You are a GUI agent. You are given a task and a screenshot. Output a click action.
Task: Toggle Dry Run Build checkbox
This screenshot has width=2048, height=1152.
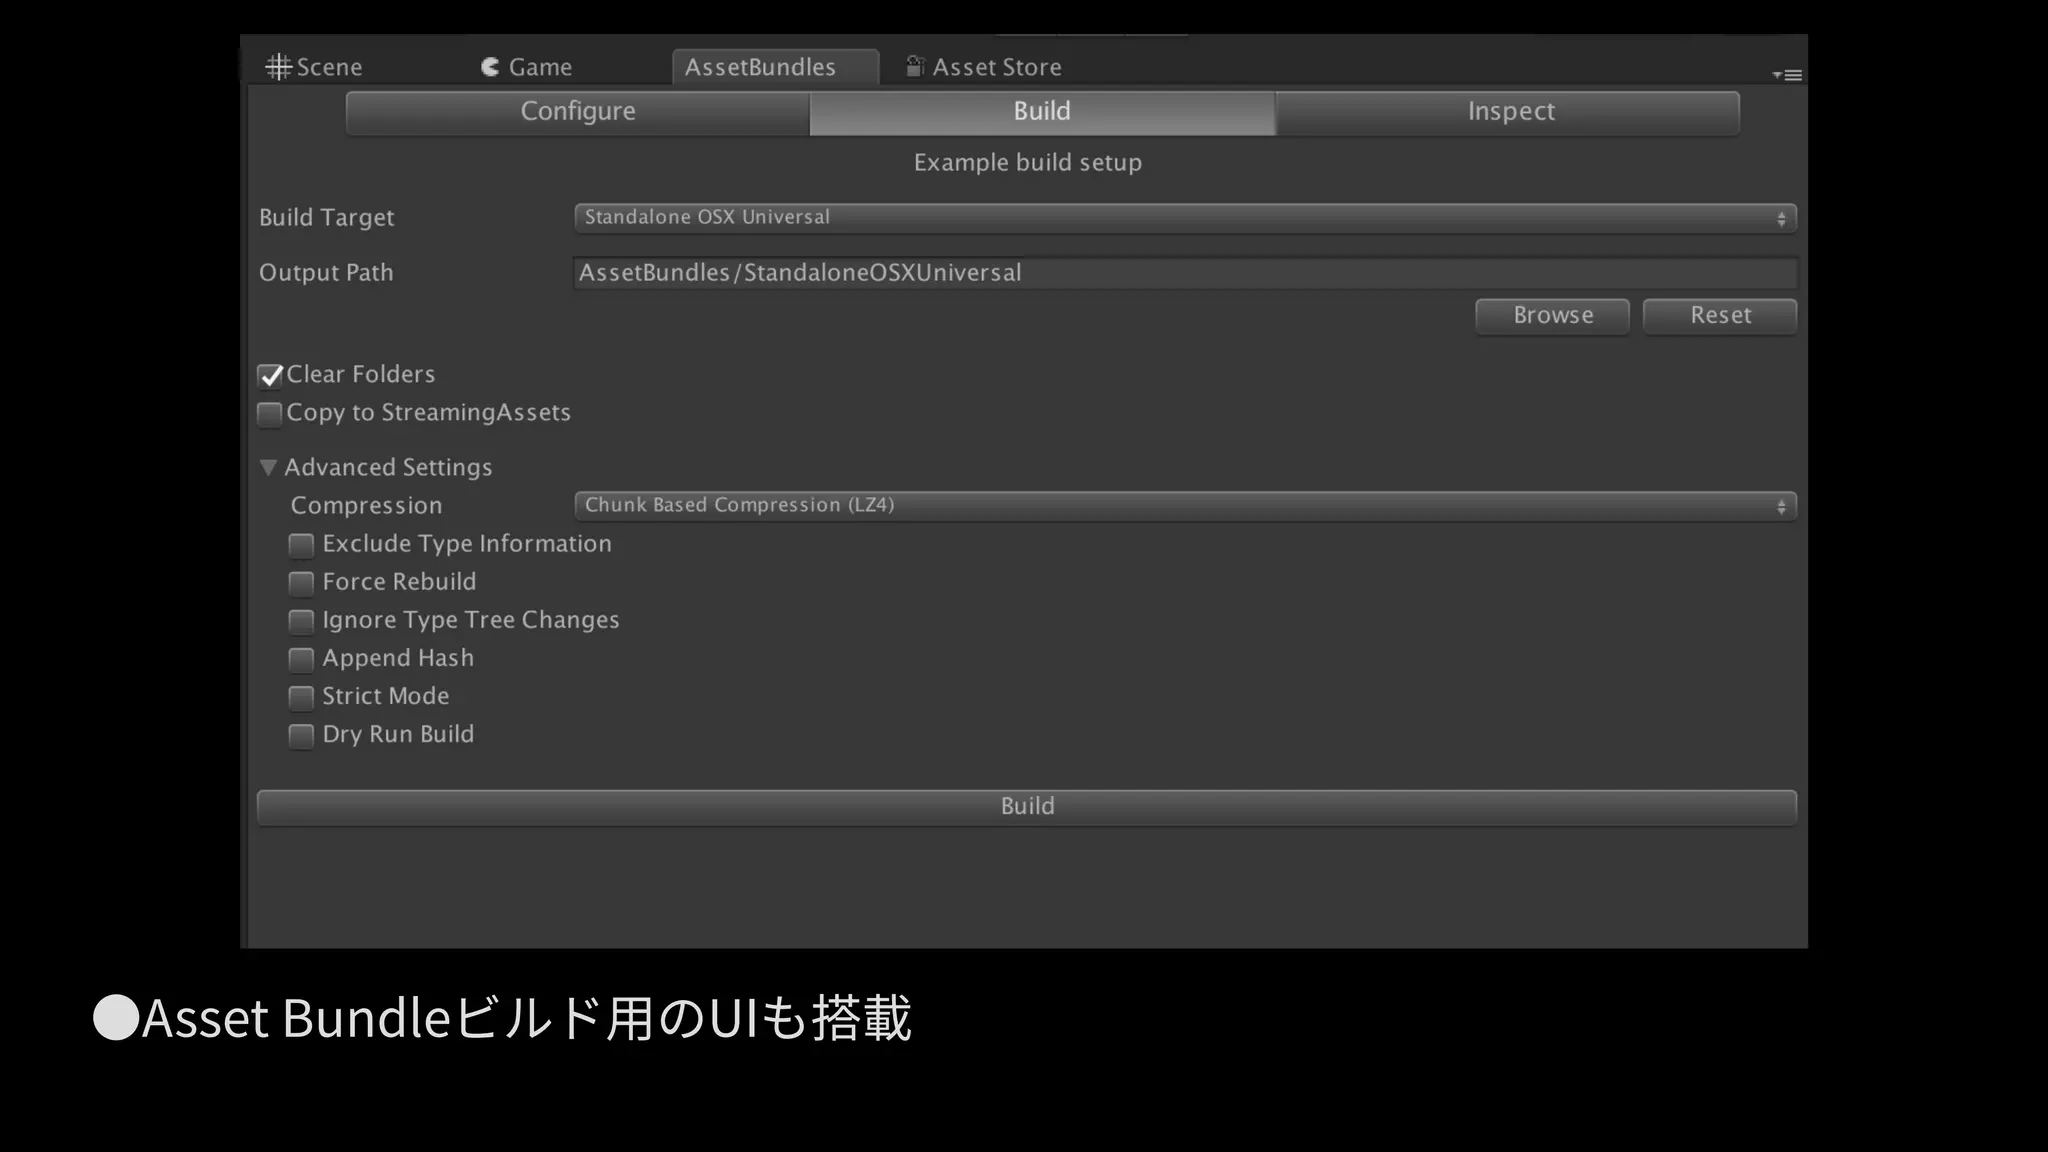[x=301, y=736]
